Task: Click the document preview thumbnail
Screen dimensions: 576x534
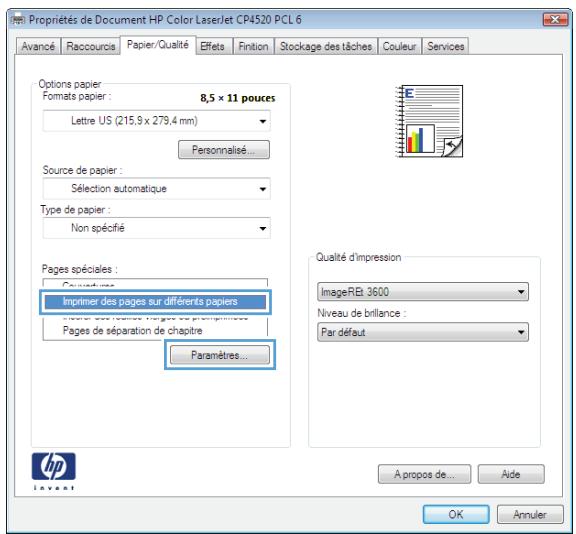Action: [429, 121]
